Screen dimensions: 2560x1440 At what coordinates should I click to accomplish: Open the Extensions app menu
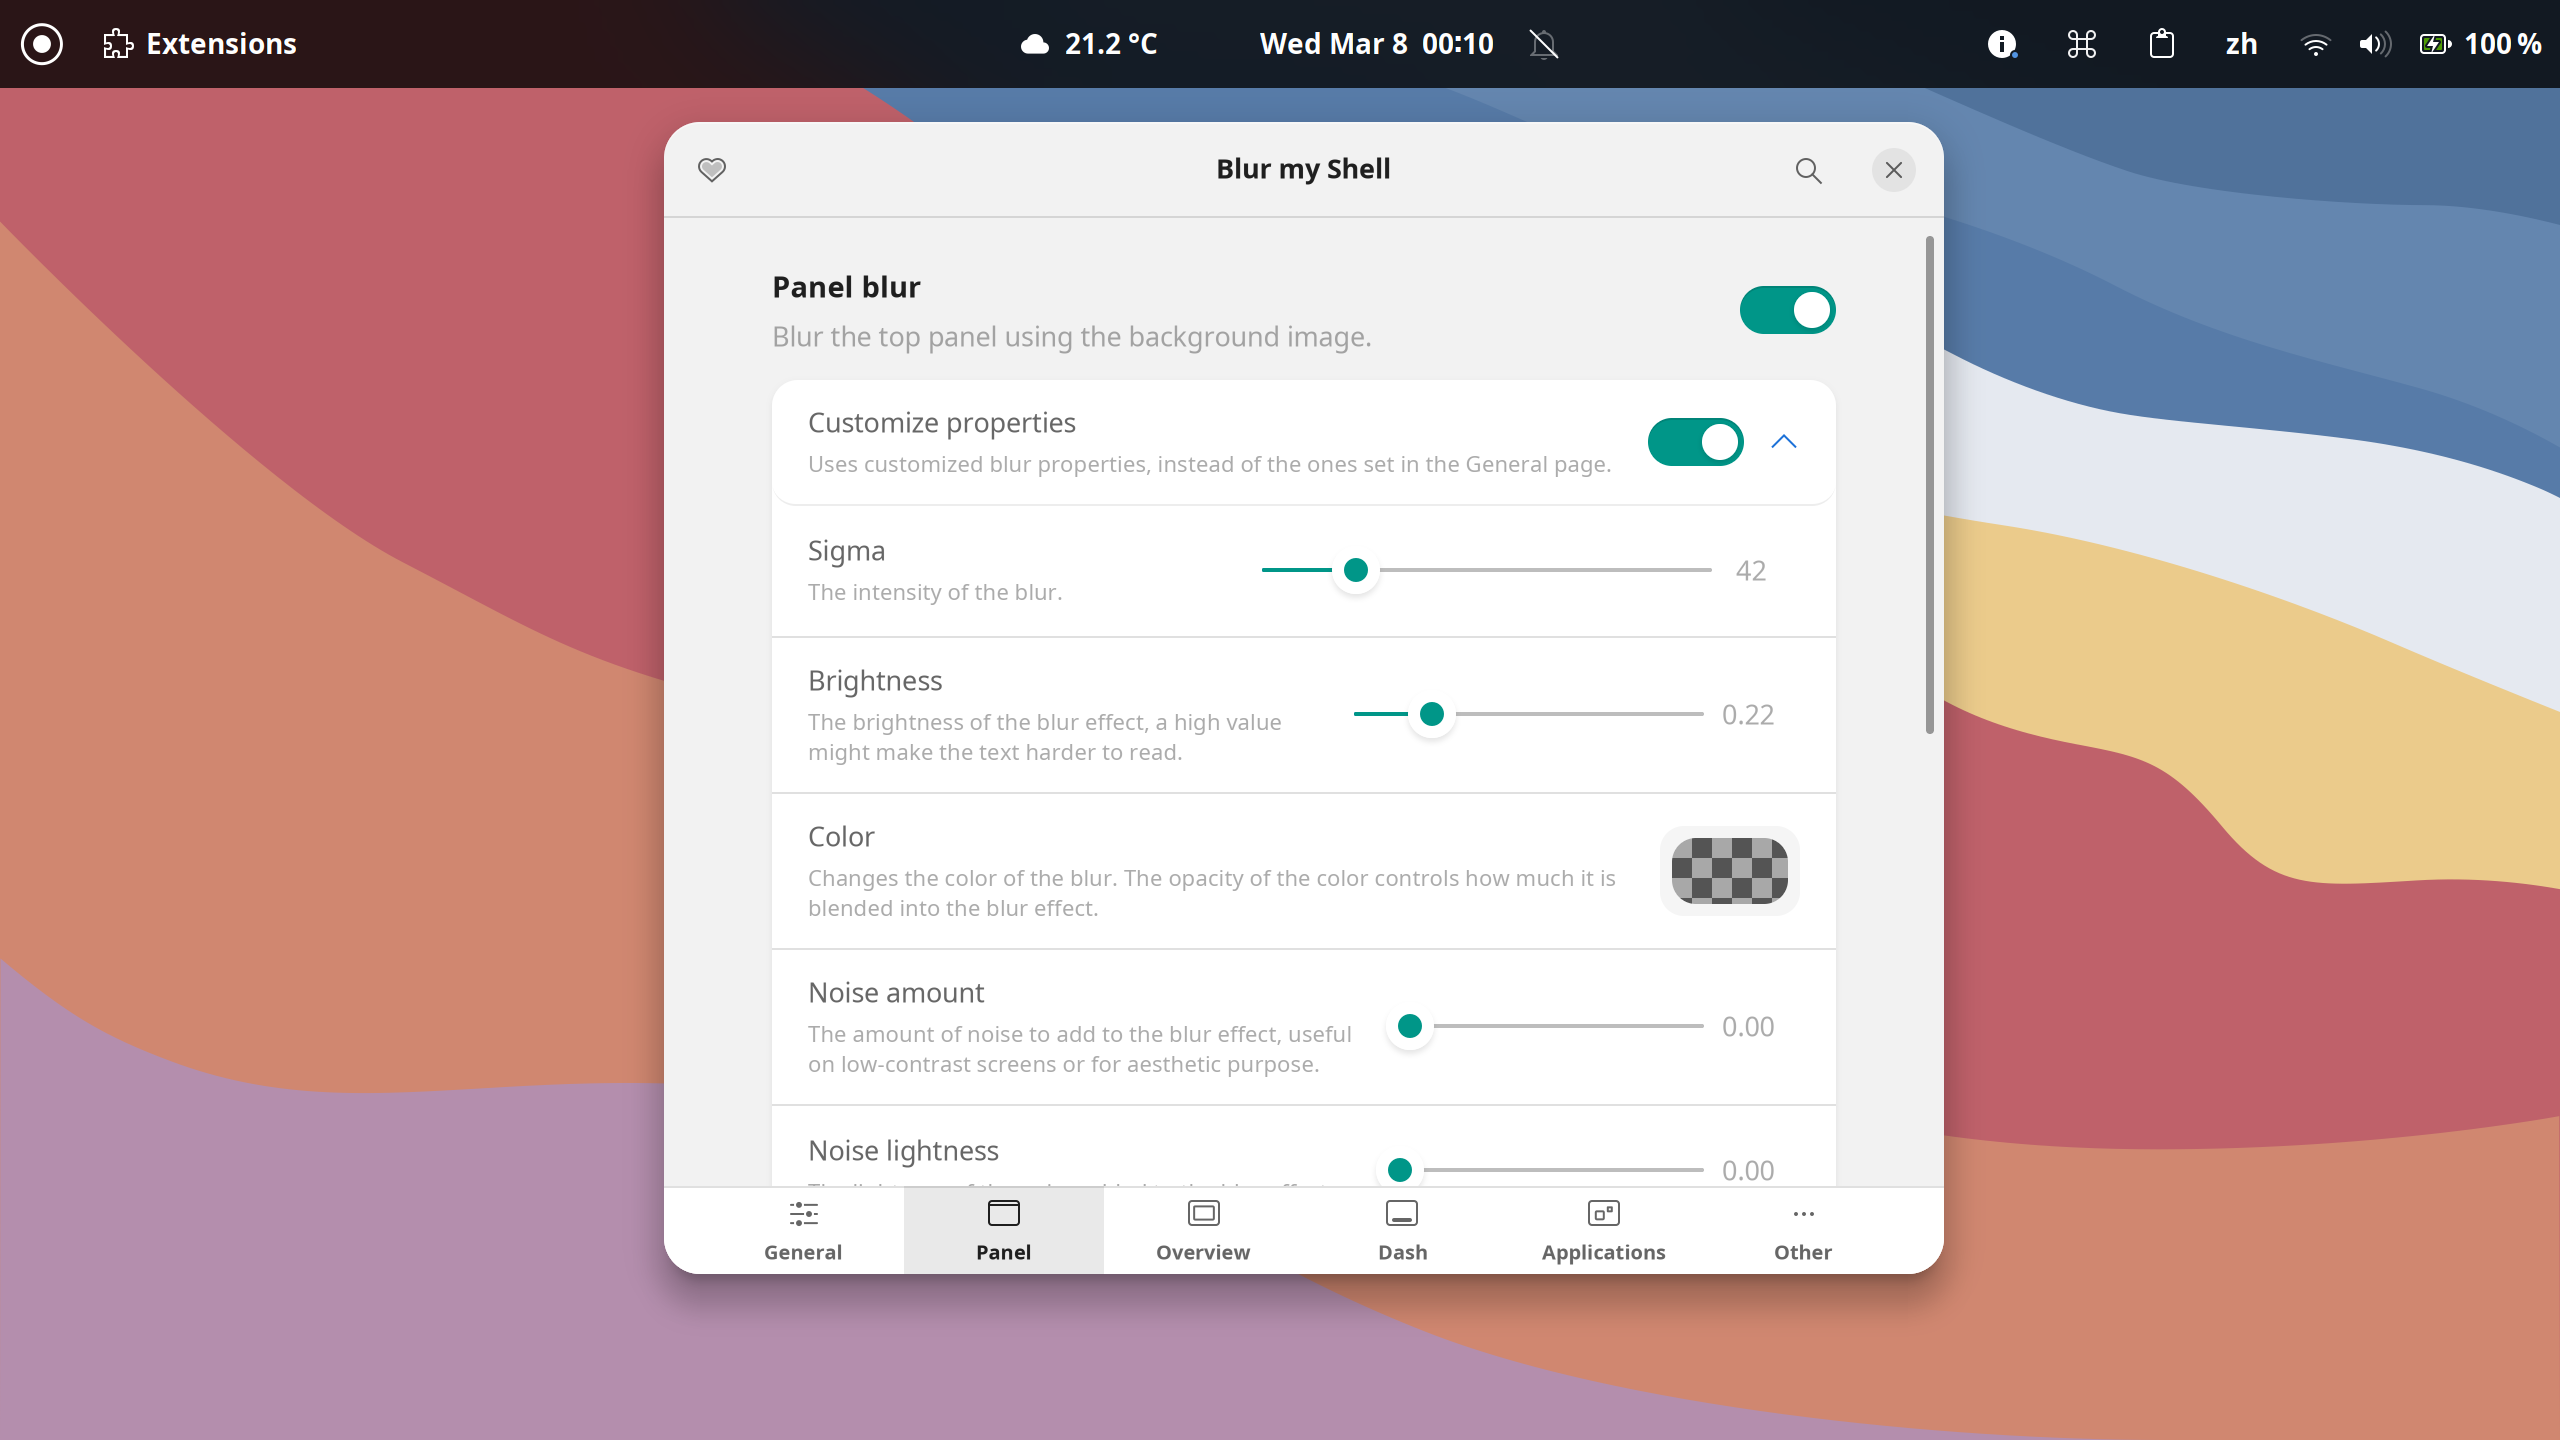click(x=200, y=44)
